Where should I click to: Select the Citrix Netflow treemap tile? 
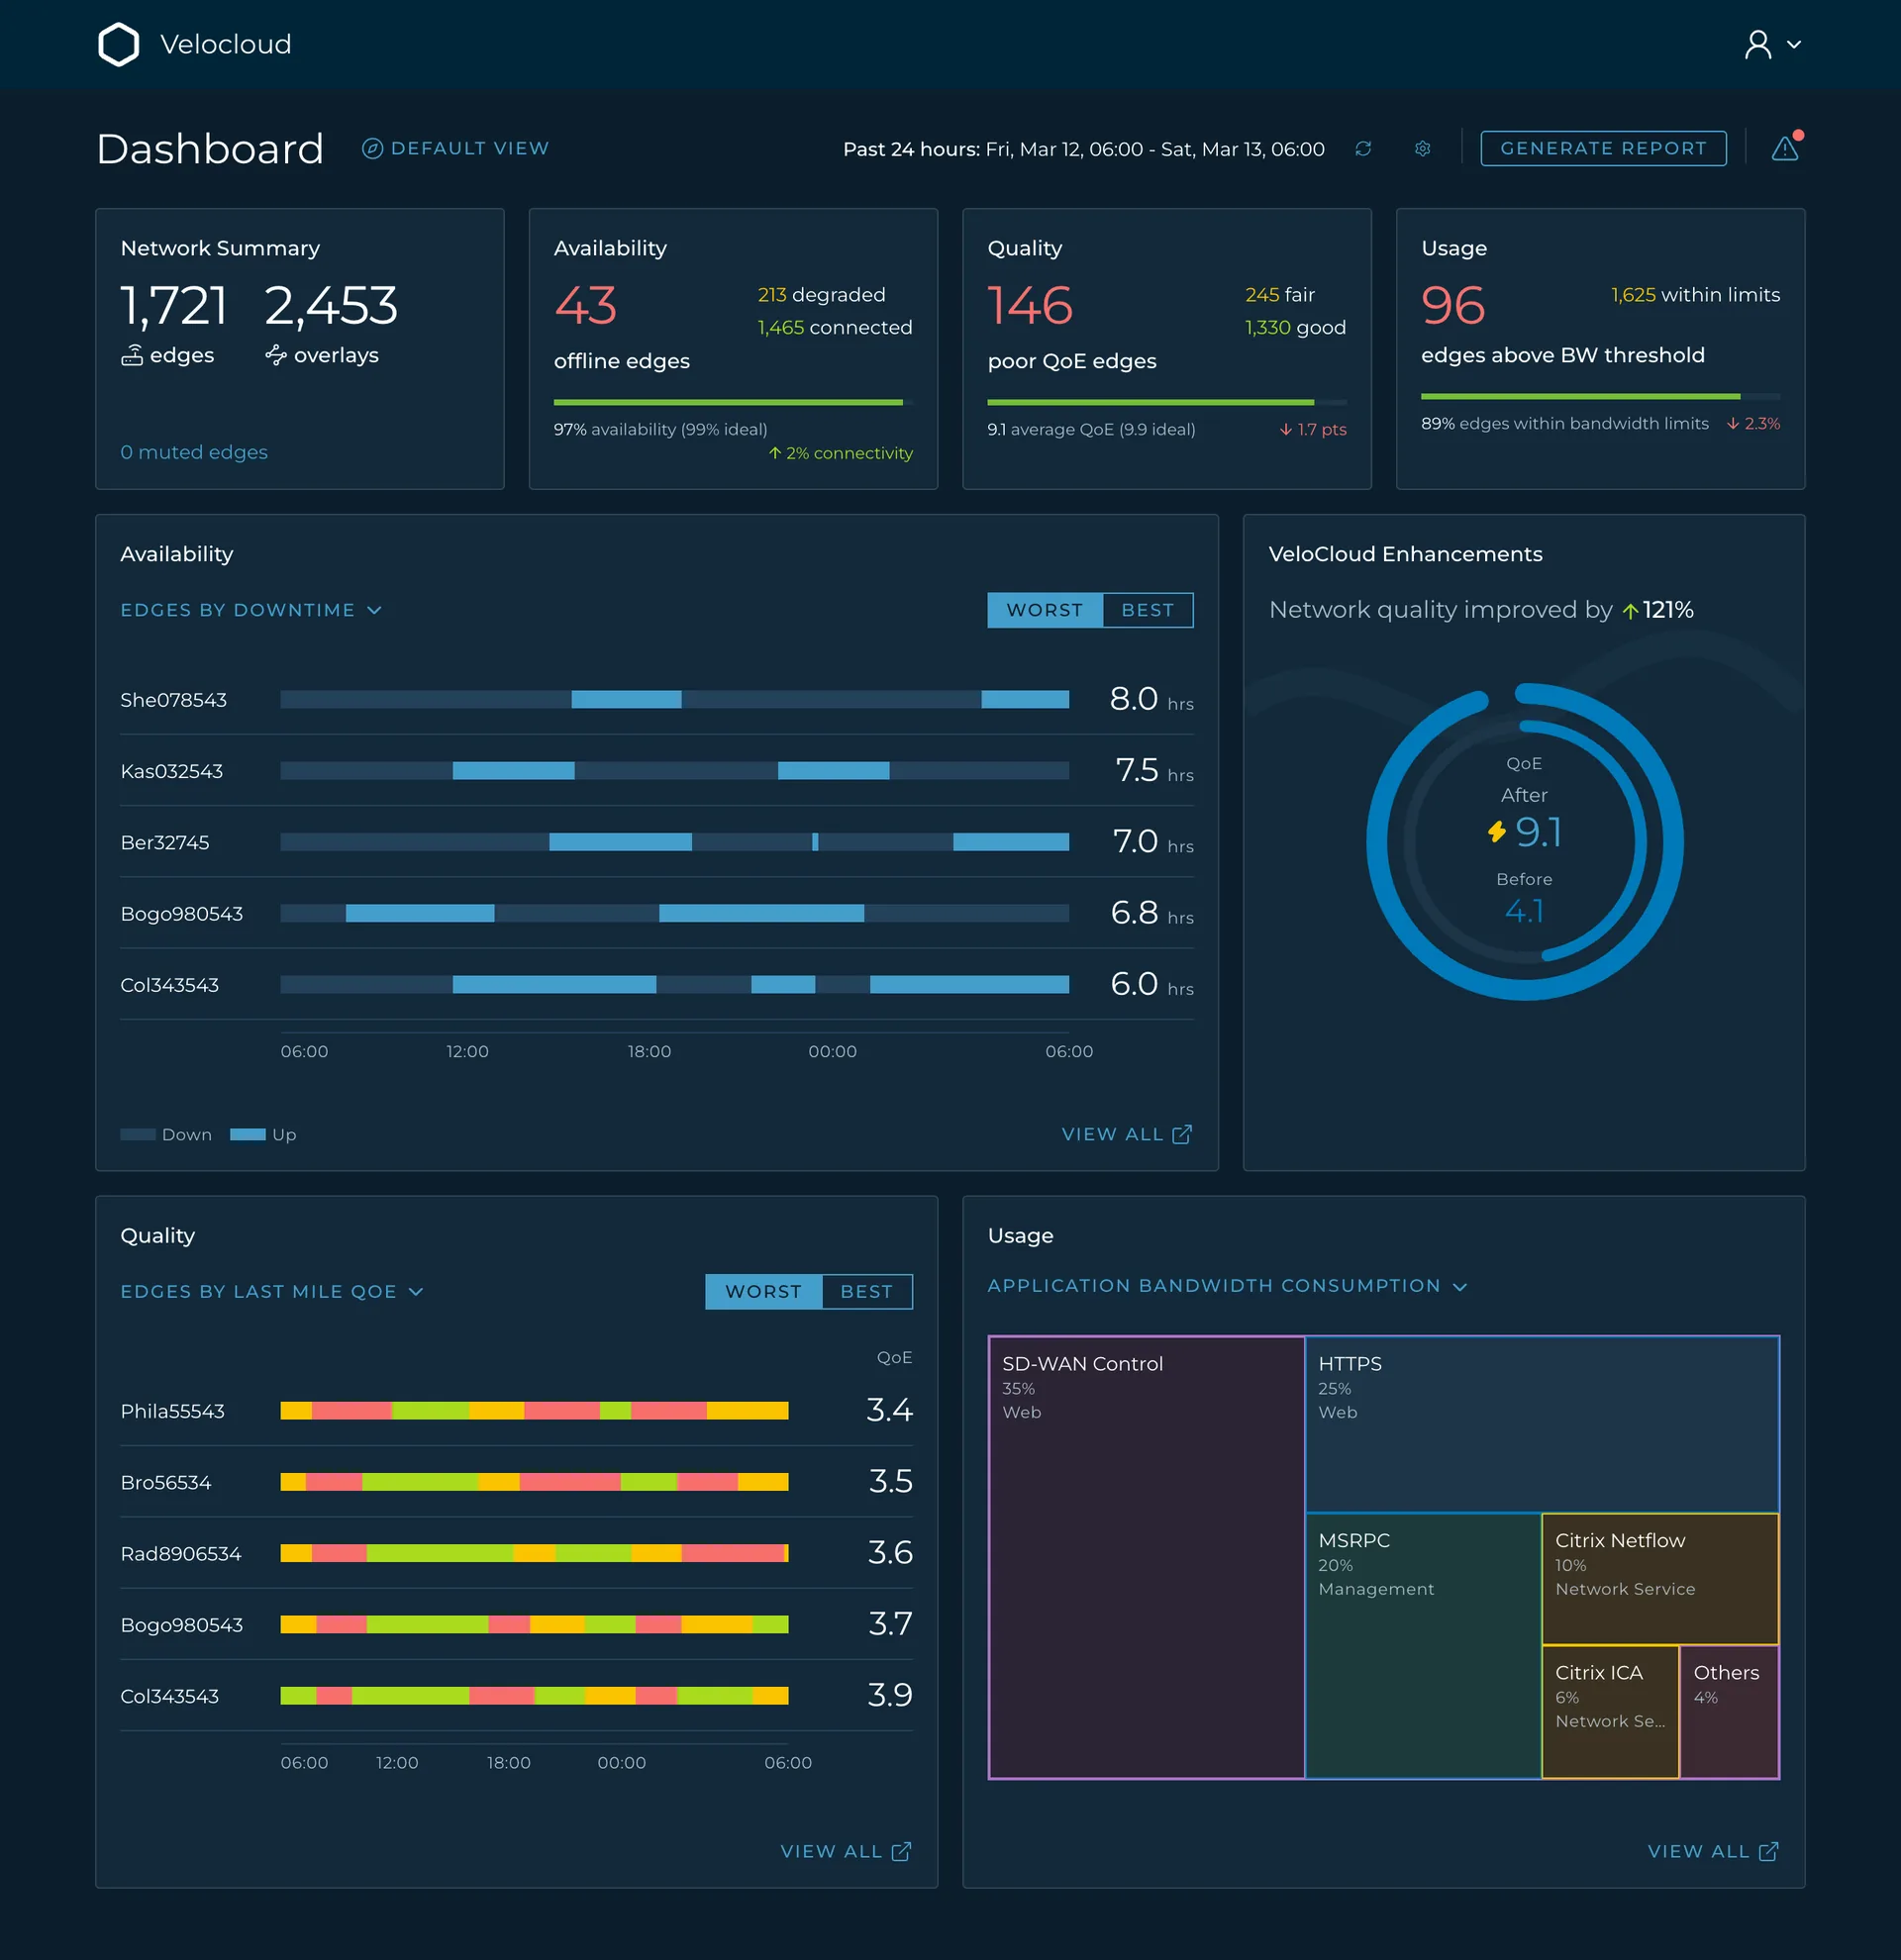tap(1660, 1579)
